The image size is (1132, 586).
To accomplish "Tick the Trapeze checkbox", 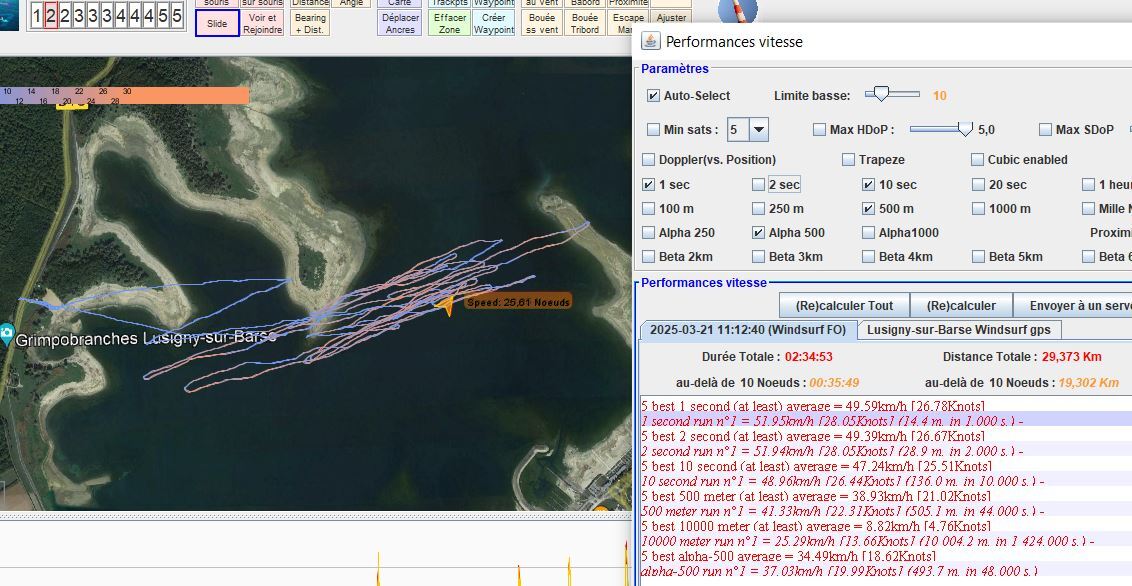I will (x=849, y=160).
